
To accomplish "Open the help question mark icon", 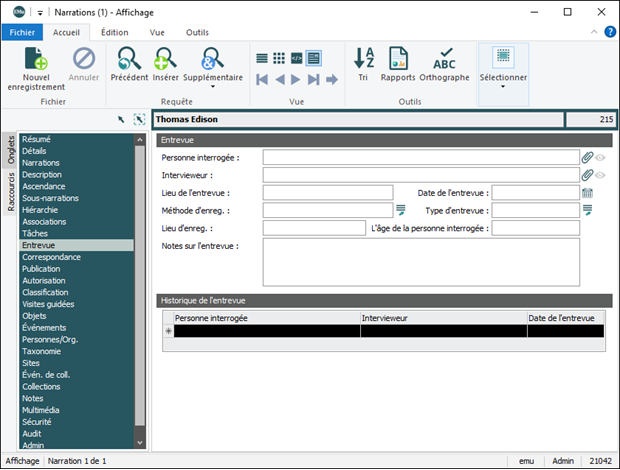I will tap(610, 32).
